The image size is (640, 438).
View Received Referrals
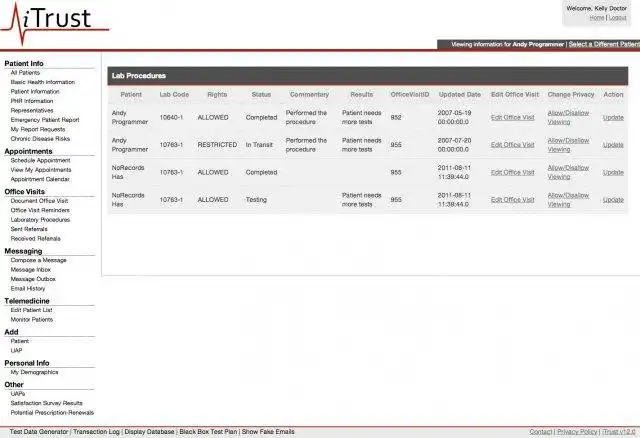point(36,238)
